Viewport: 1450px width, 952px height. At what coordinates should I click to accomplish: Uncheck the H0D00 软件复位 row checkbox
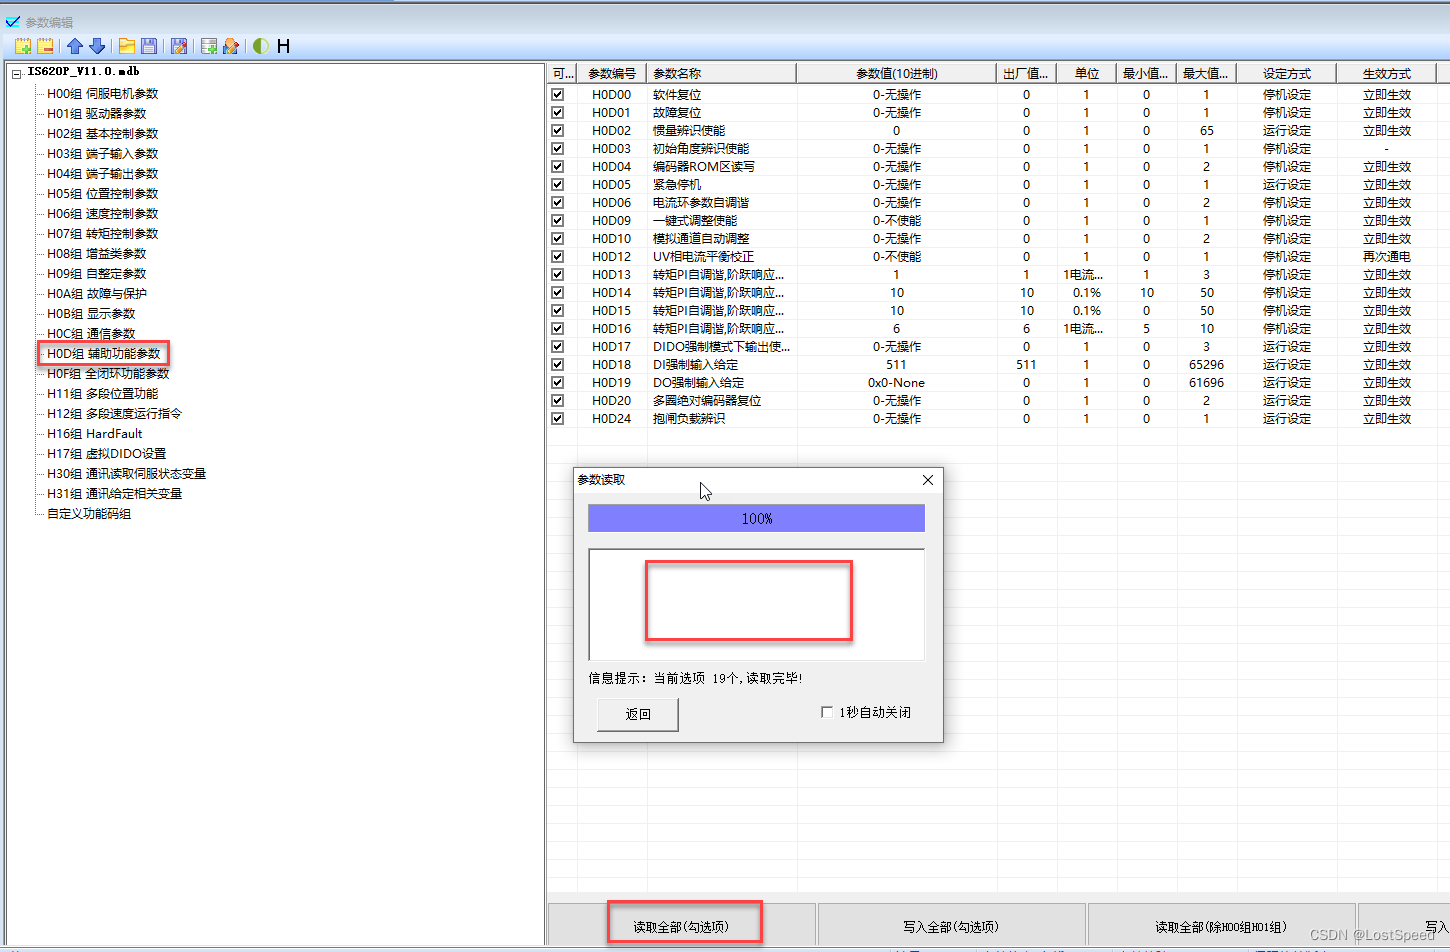tap(558, 95)
